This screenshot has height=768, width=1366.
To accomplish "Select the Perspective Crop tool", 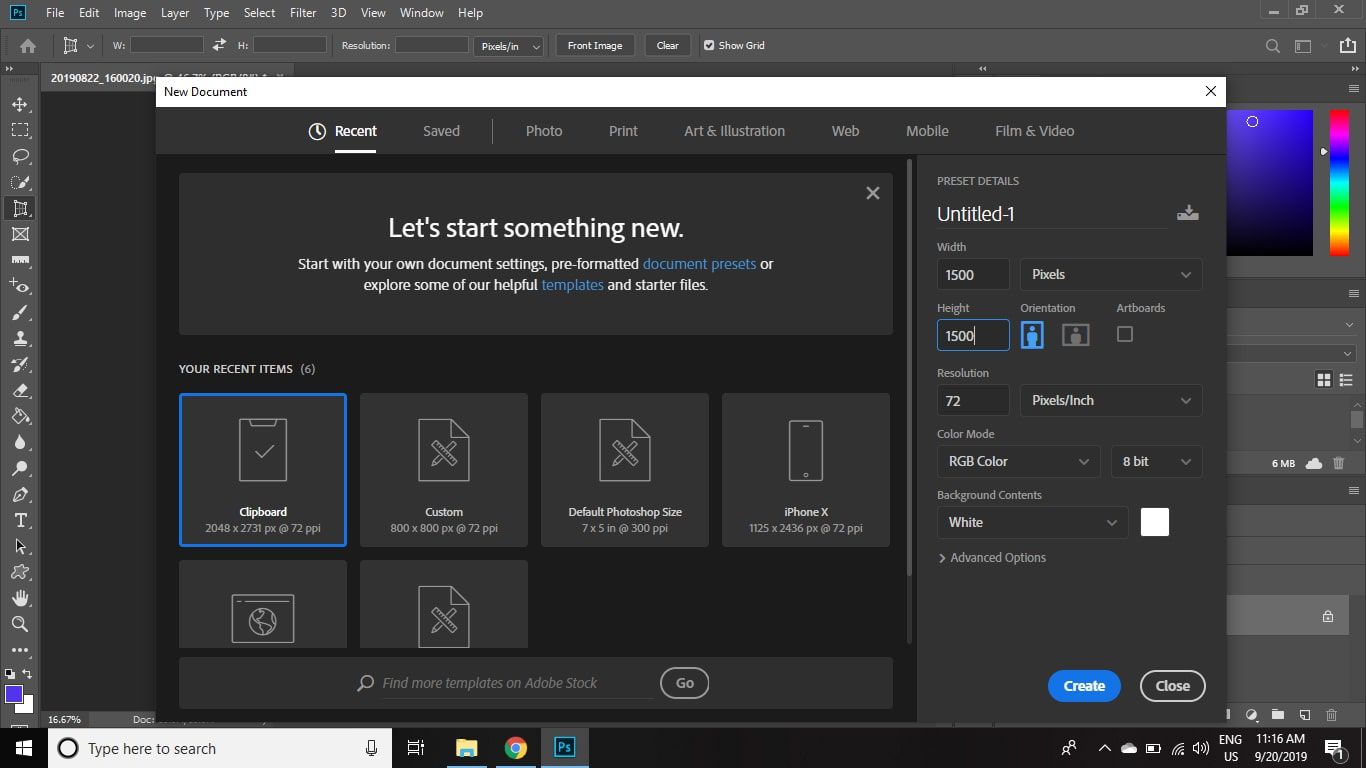I will pyautogui.click(x=20, y=208).
